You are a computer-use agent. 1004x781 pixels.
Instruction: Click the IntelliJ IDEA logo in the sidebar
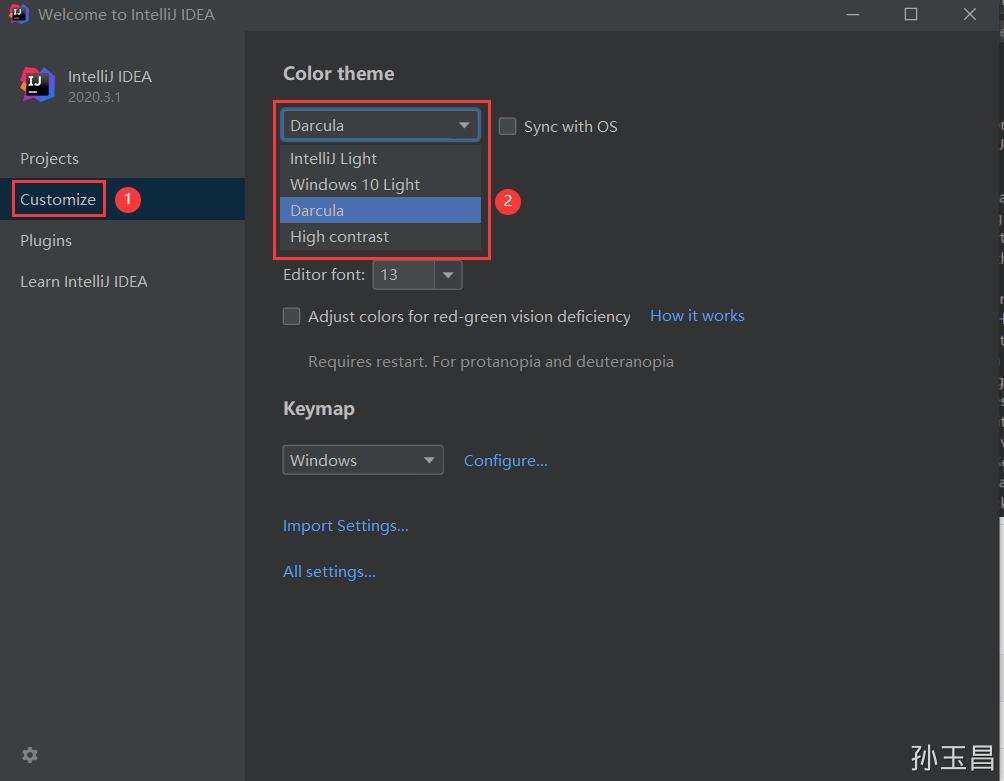point(36,85)
